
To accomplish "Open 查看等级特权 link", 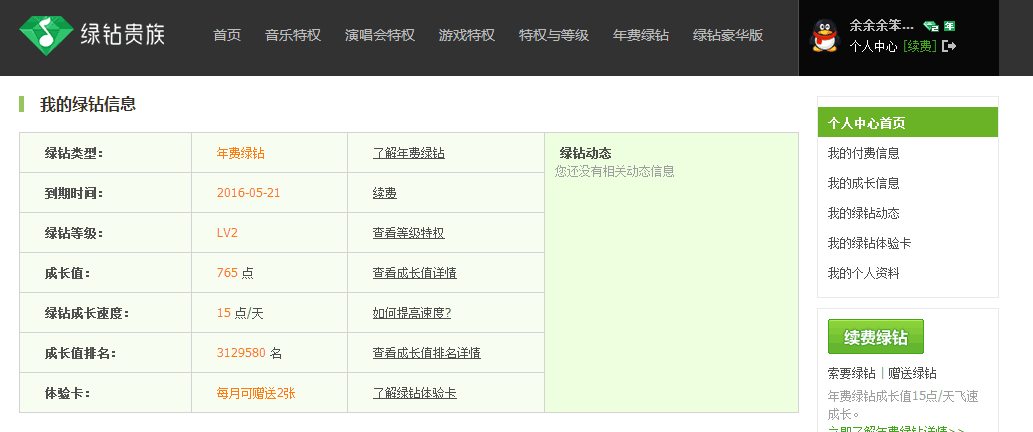I will 408,233.
